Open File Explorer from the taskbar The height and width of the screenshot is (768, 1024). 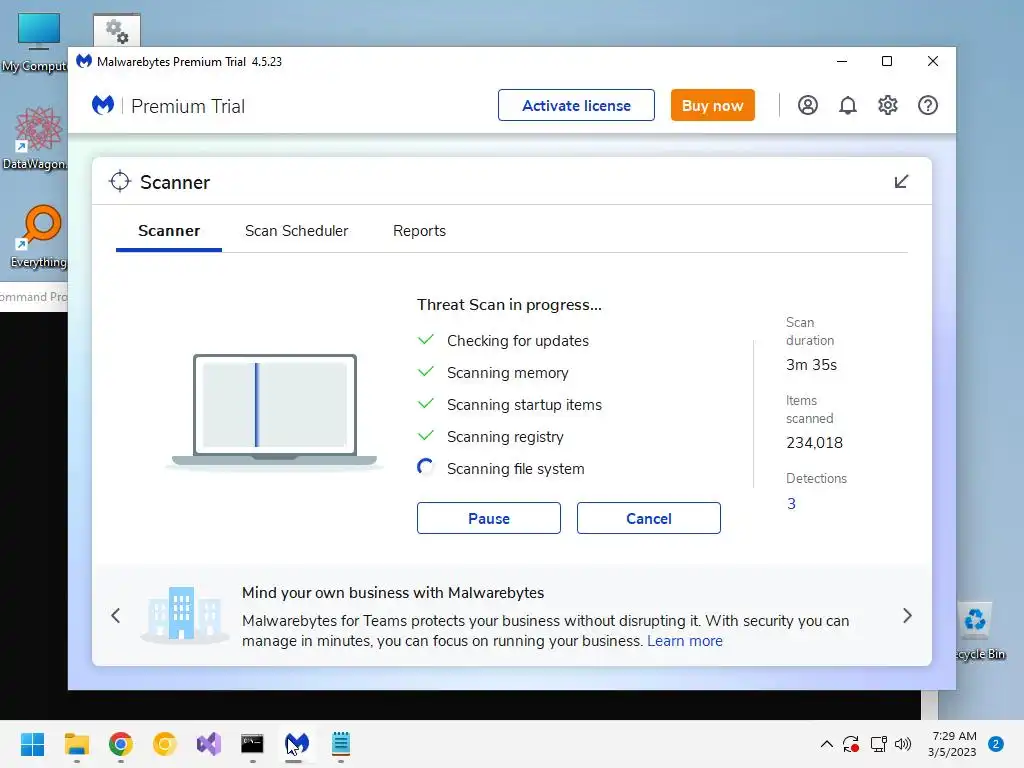(x=76, y=744)
